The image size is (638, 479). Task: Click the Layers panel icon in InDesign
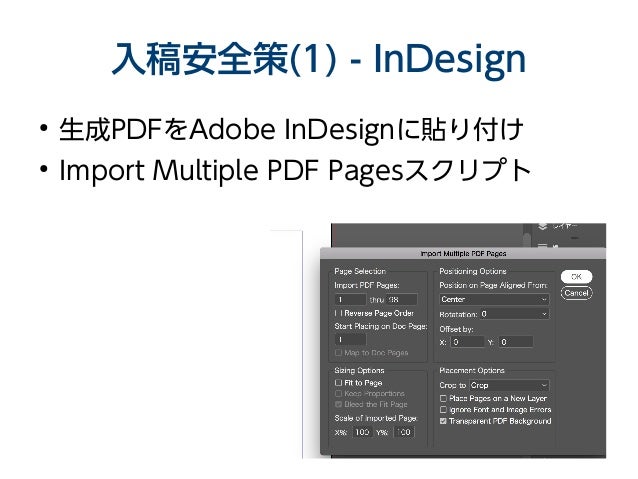pos(542,227)
